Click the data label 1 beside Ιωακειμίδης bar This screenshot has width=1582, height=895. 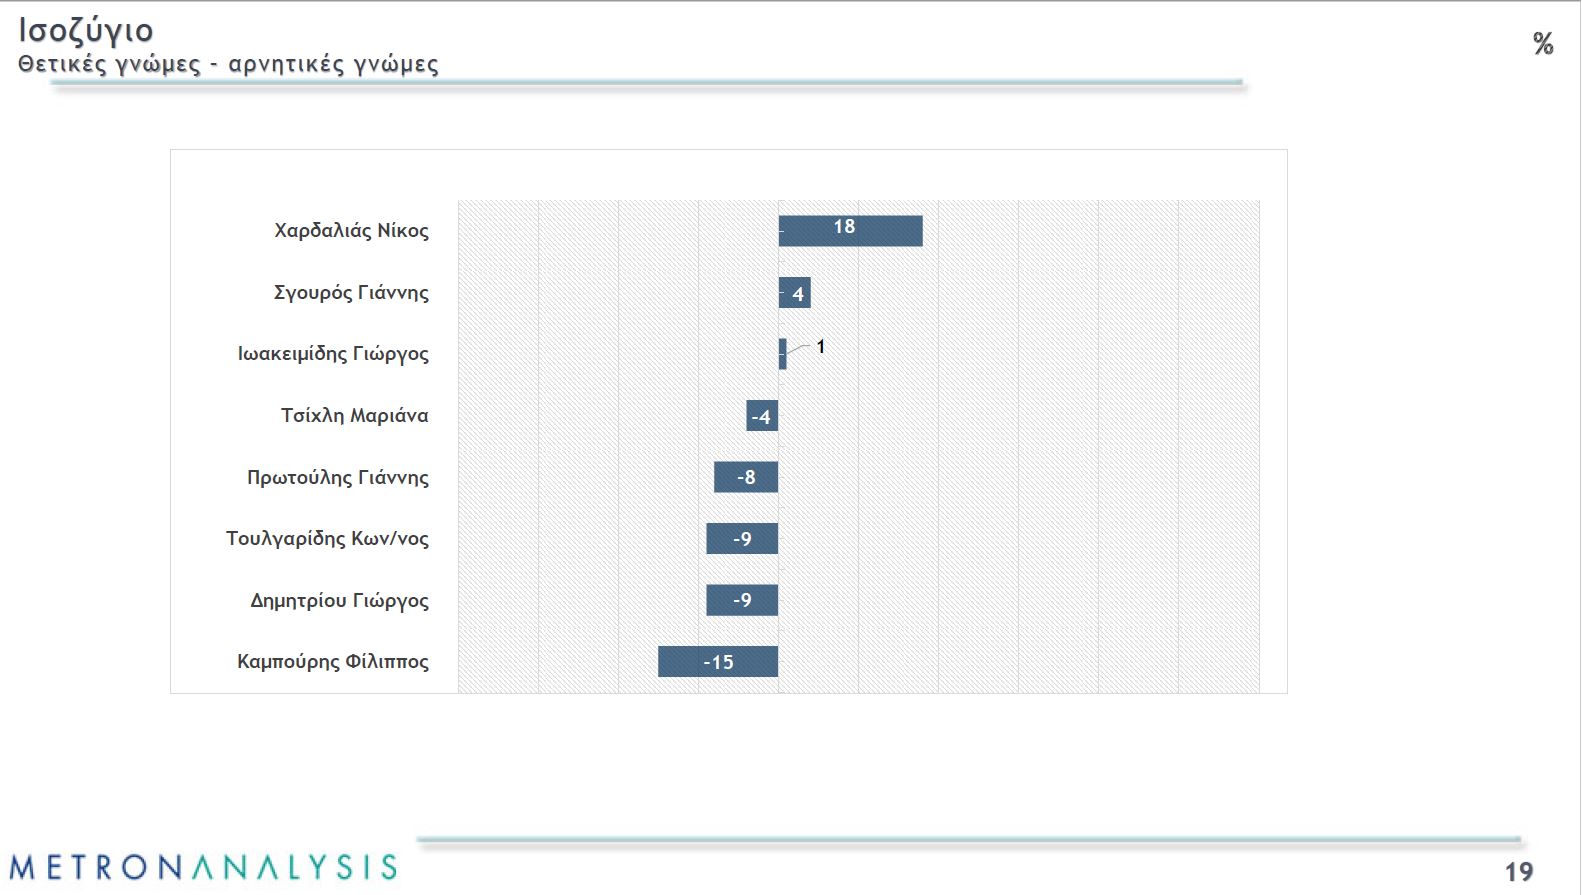821,347
